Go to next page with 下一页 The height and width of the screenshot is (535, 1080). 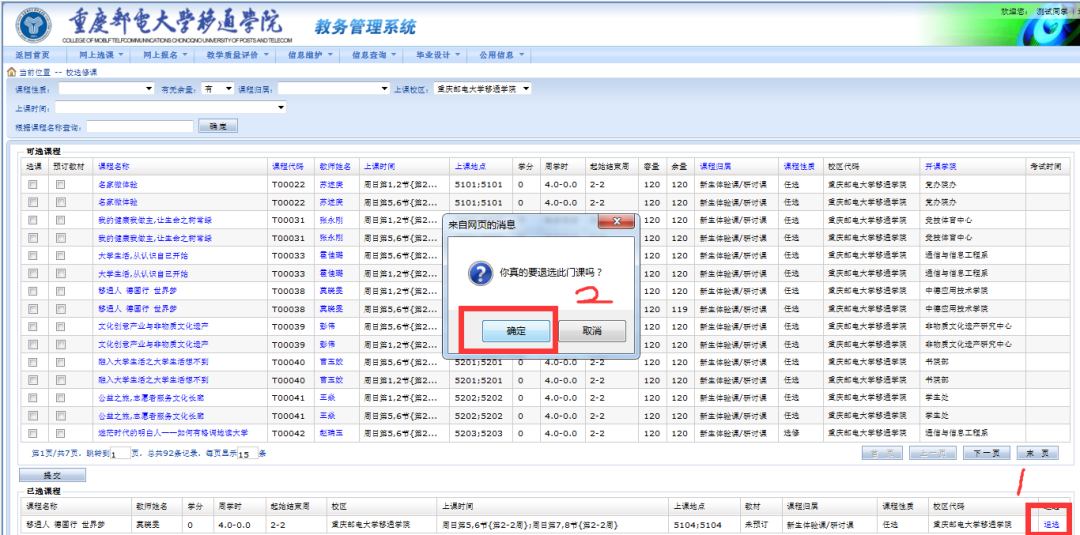pyautogui.click(x=985, y=453)
